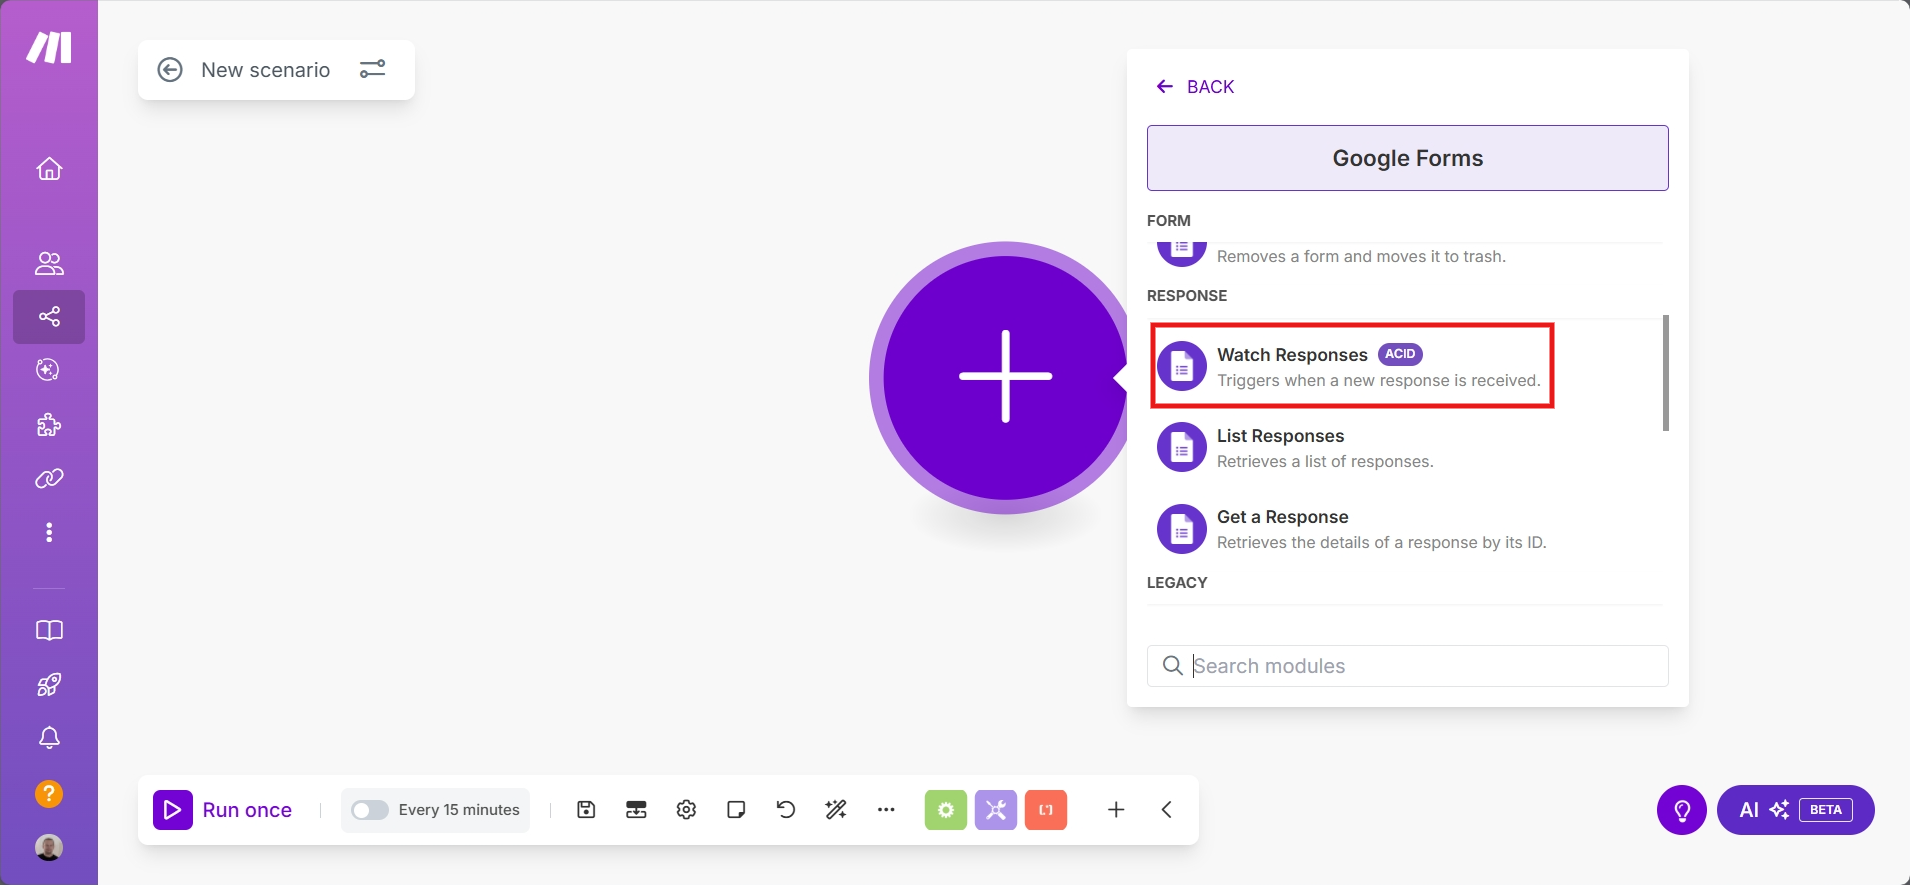Add a note with the sticky note icon
Screen dimensions: 1910x885
tap(736, 810)
